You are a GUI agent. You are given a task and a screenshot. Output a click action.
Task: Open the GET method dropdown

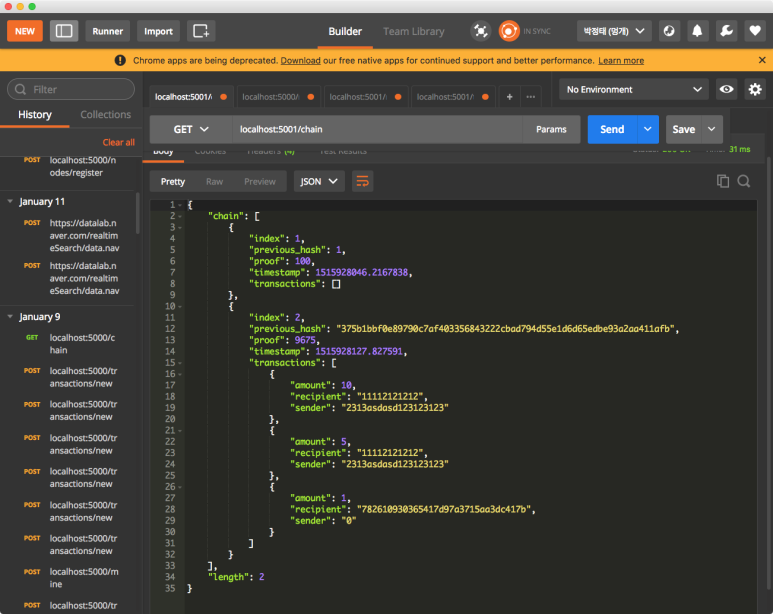191,129
